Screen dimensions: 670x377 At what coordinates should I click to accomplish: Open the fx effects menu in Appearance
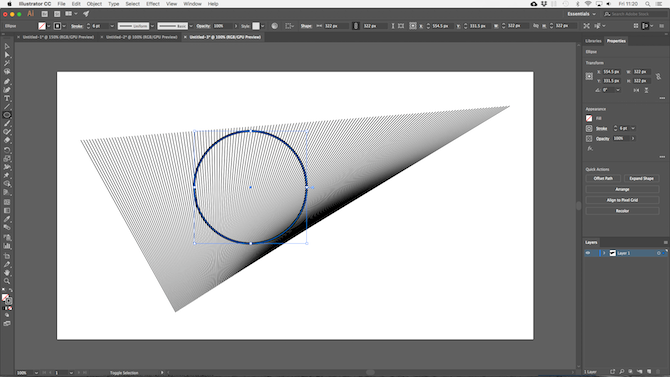tap(590, 149)
